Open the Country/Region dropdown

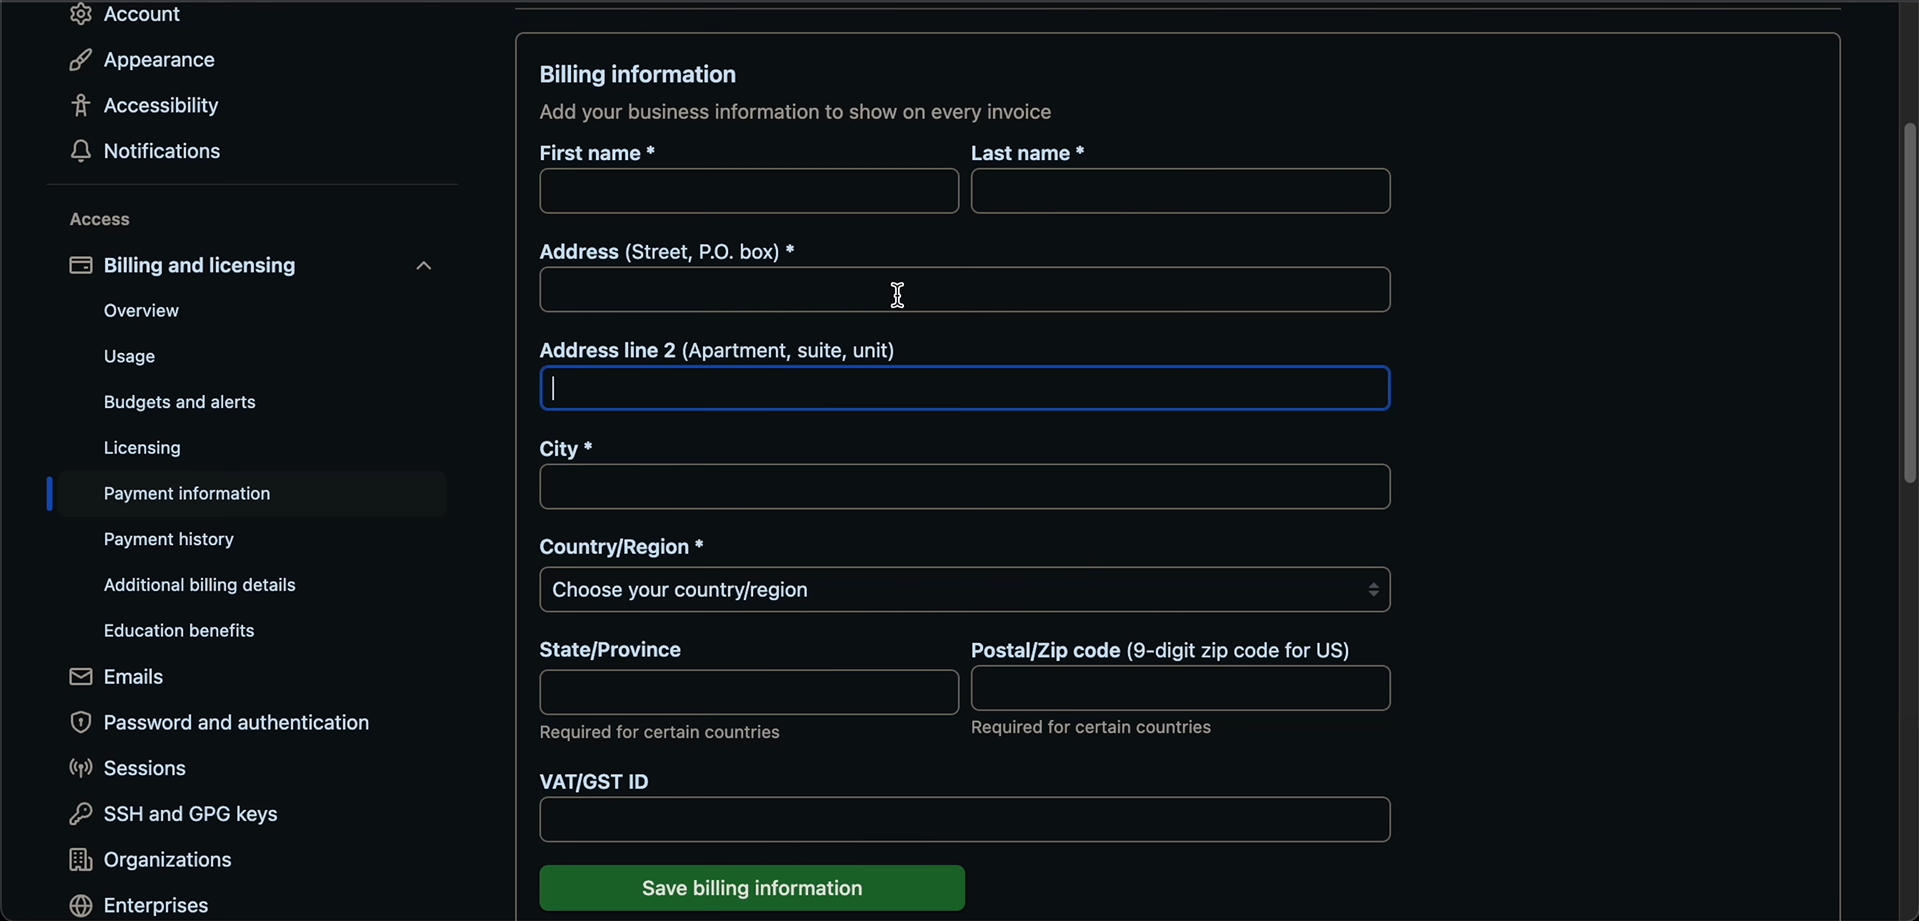pos(964,590)
